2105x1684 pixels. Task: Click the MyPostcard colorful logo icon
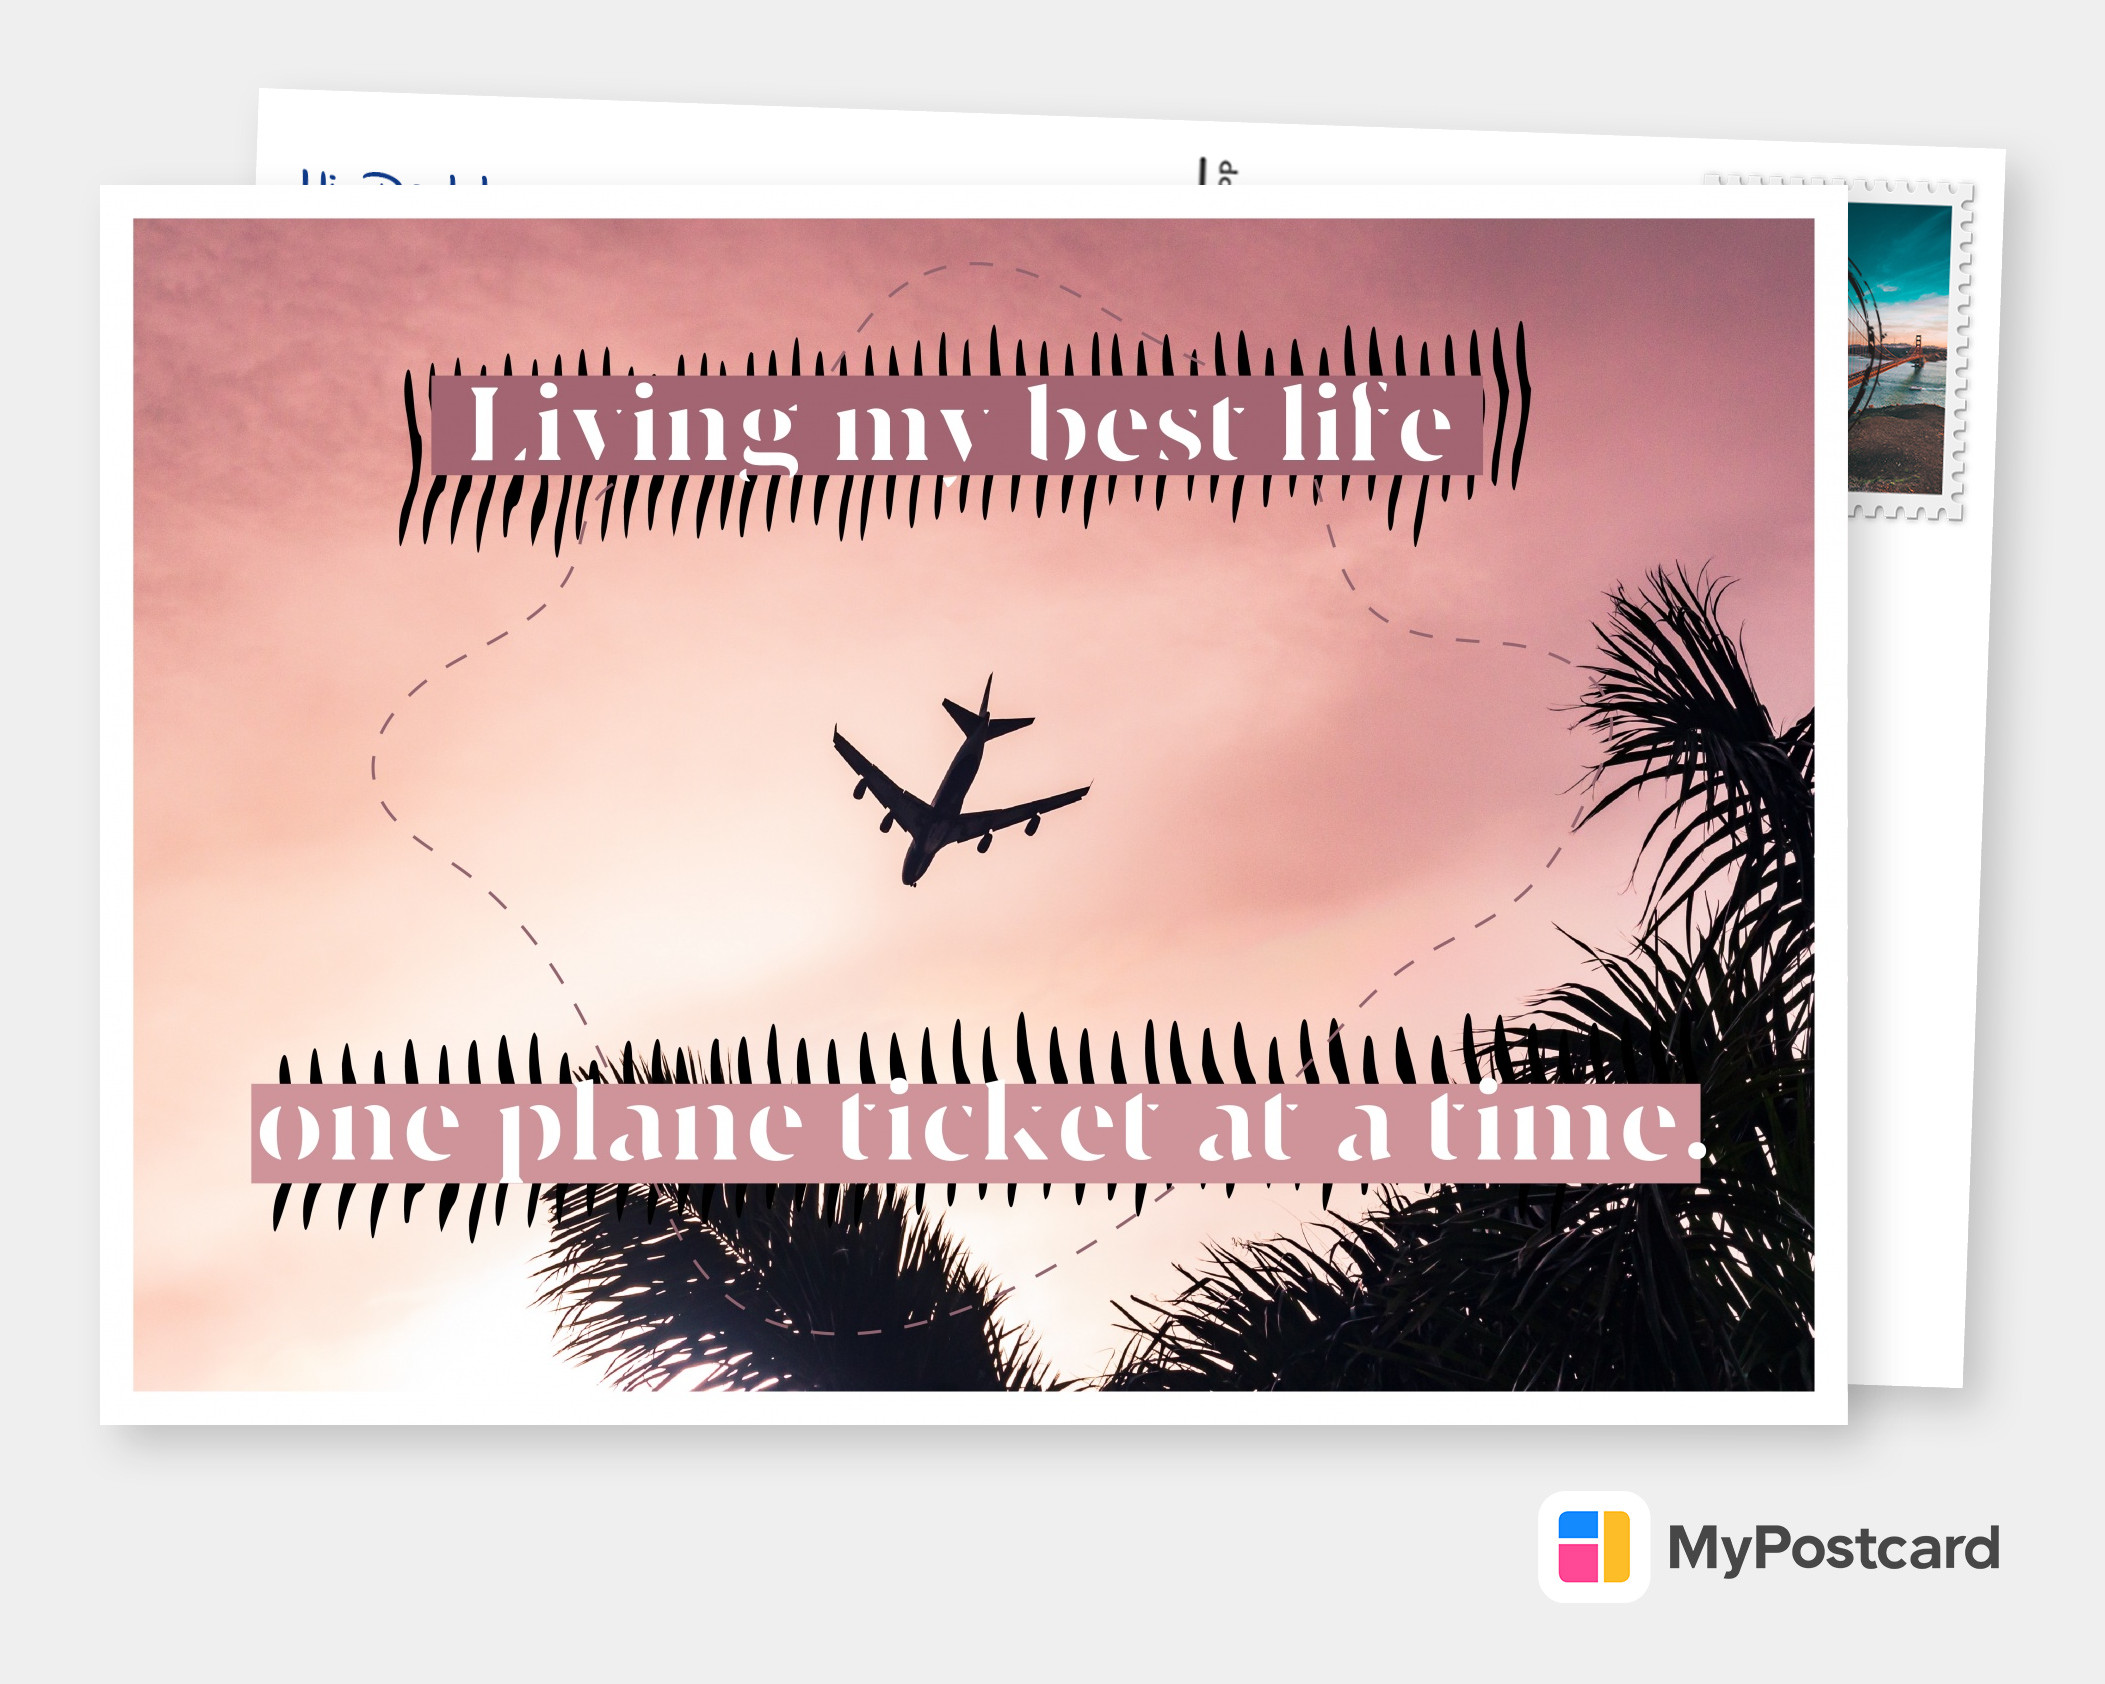tap(1593, 1547)
